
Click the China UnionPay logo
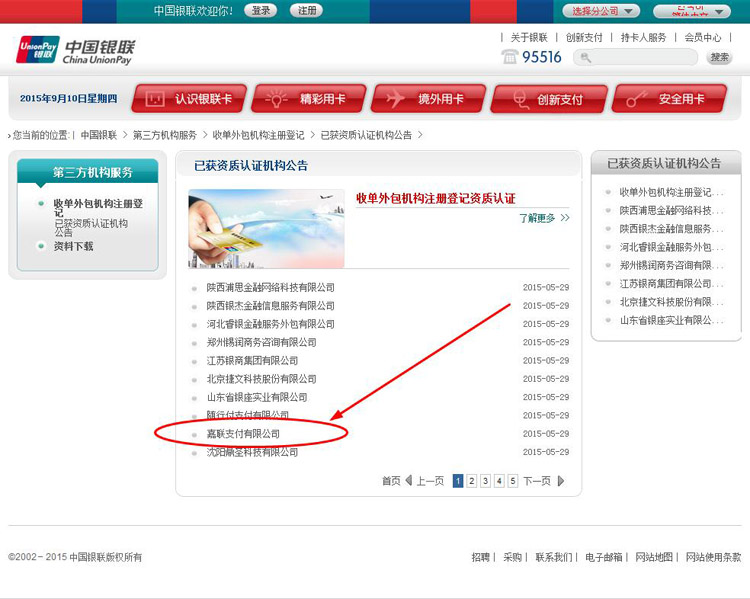click(76, 50)
